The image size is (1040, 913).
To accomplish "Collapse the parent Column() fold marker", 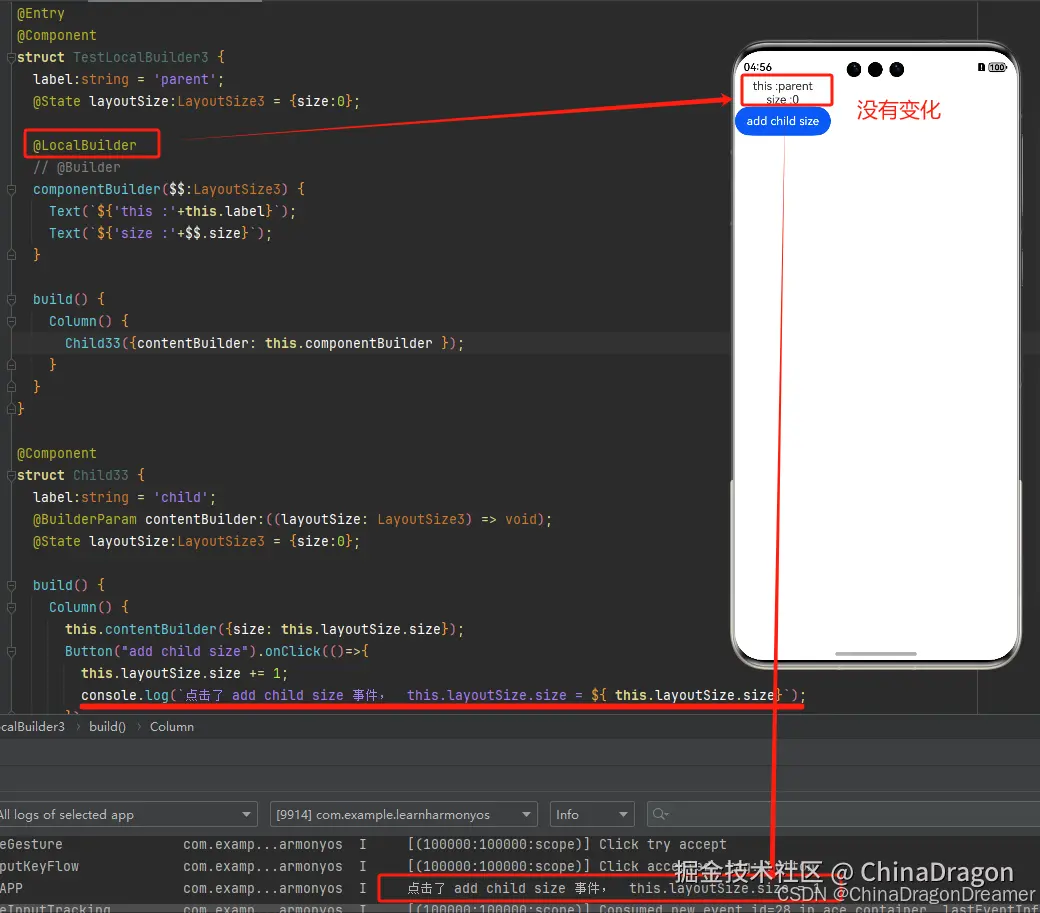I will (11, 322).
